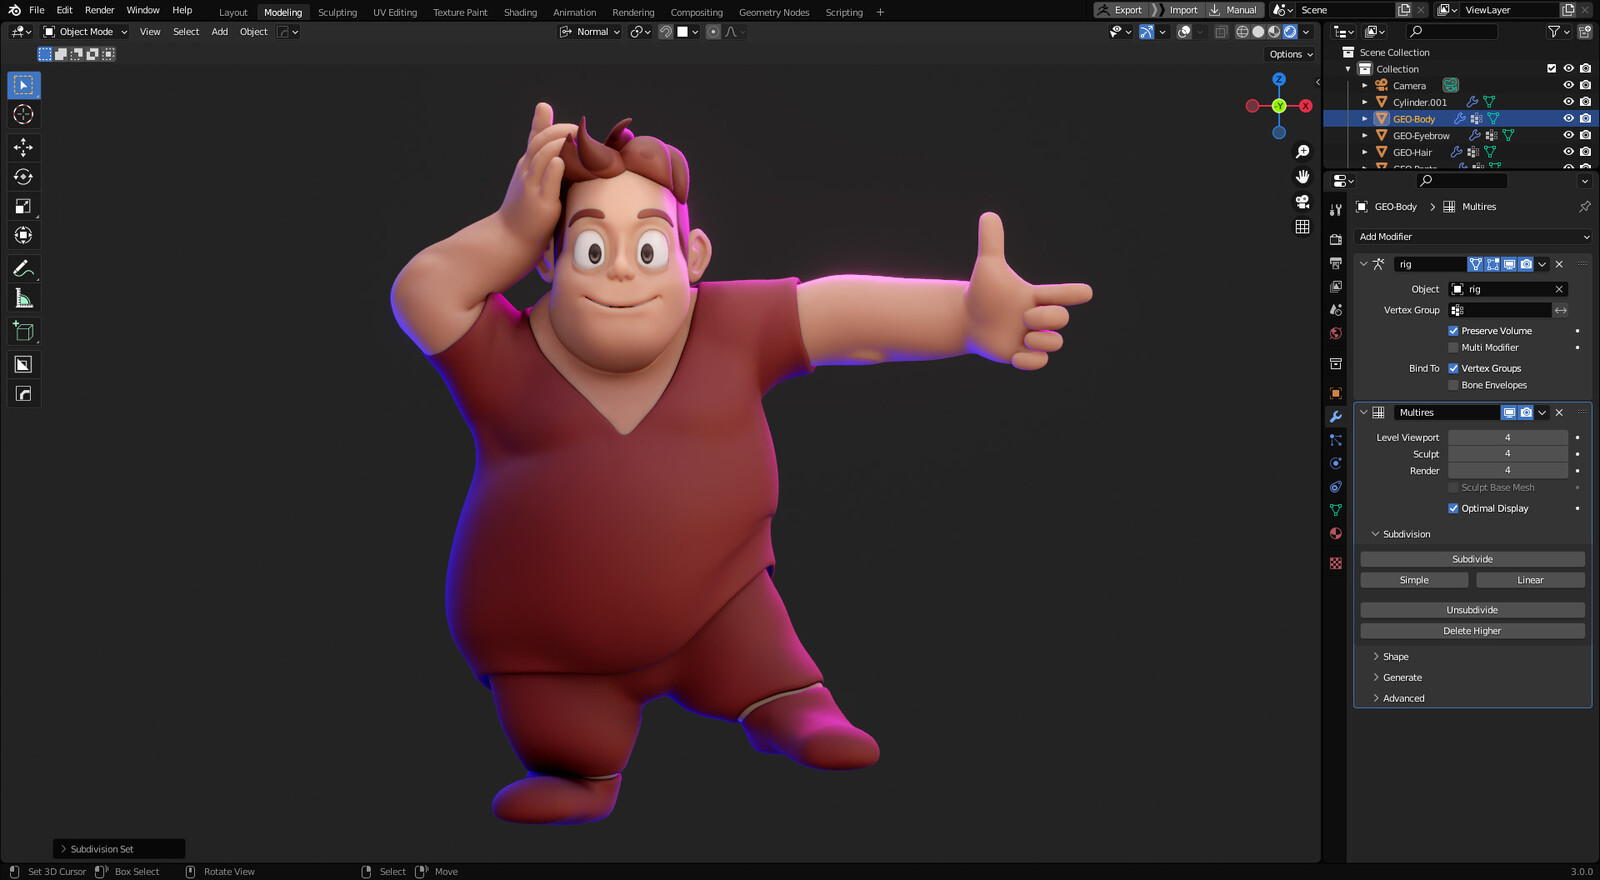Click the Simple subdivision button
The height and width of the screenshot is (880, 1600).
1414,580
